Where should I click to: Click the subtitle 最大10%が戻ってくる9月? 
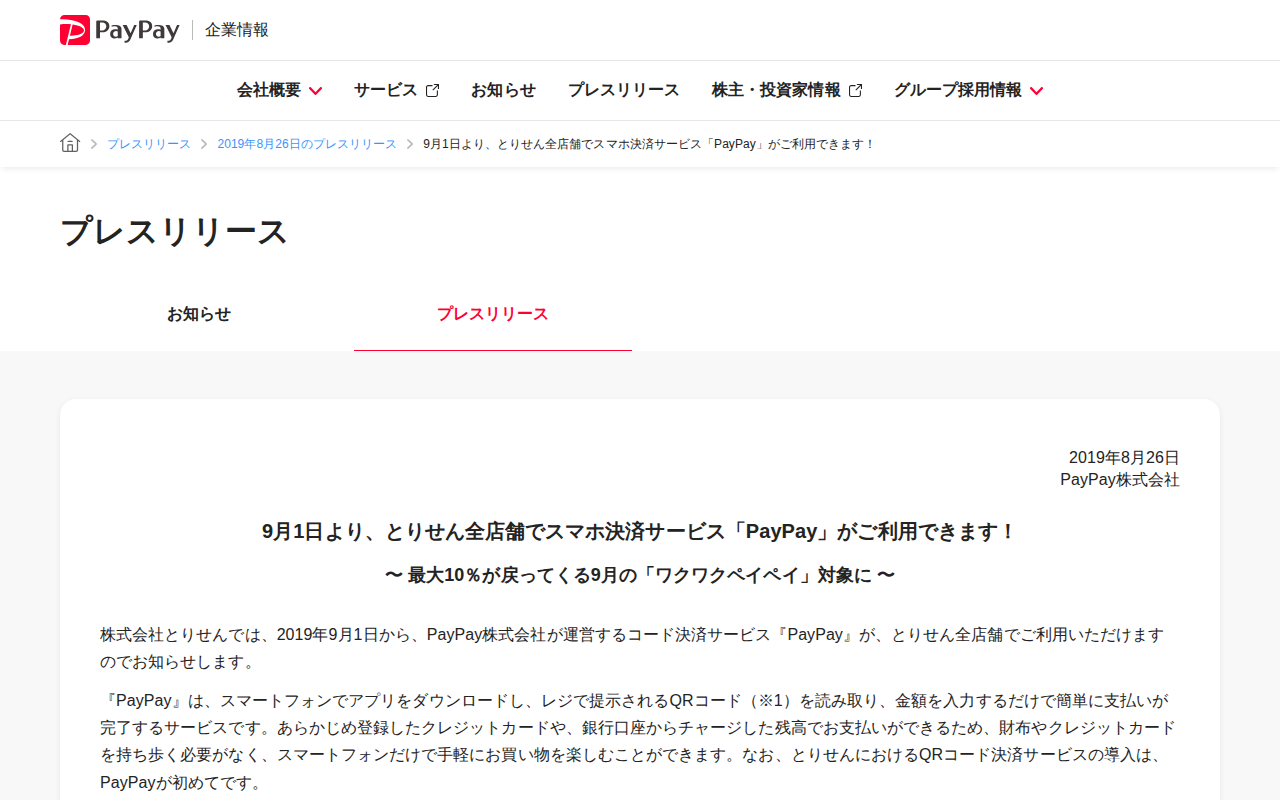tap(640, 575)
